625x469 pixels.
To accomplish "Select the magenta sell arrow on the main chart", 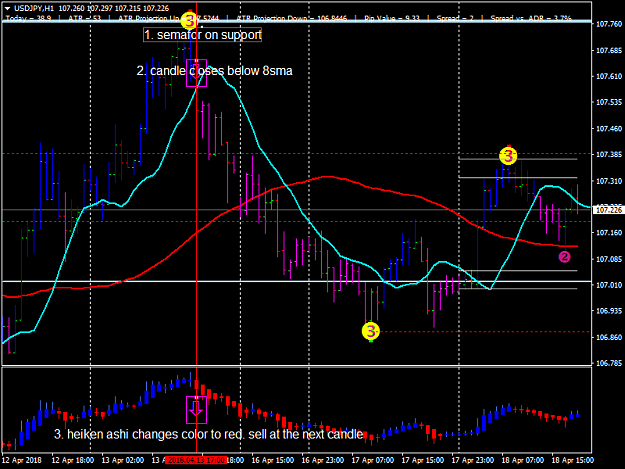I will [x=197, y=73].
